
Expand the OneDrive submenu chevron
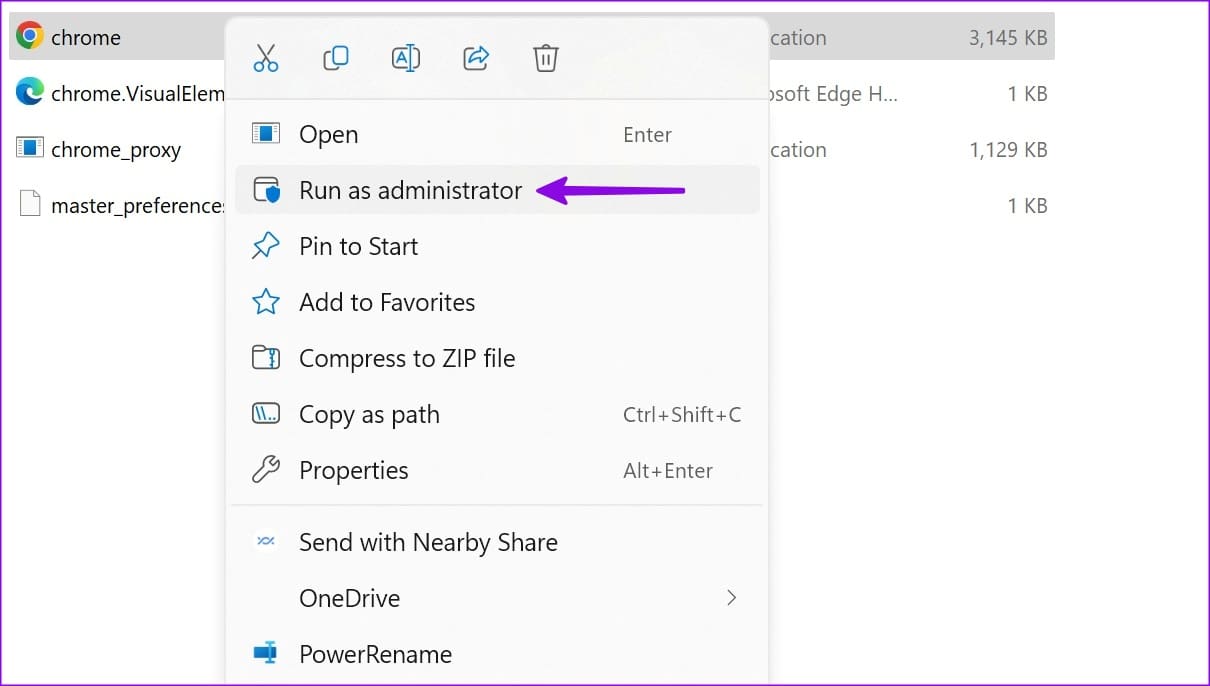pyautogui.click(x=733, y=598)
